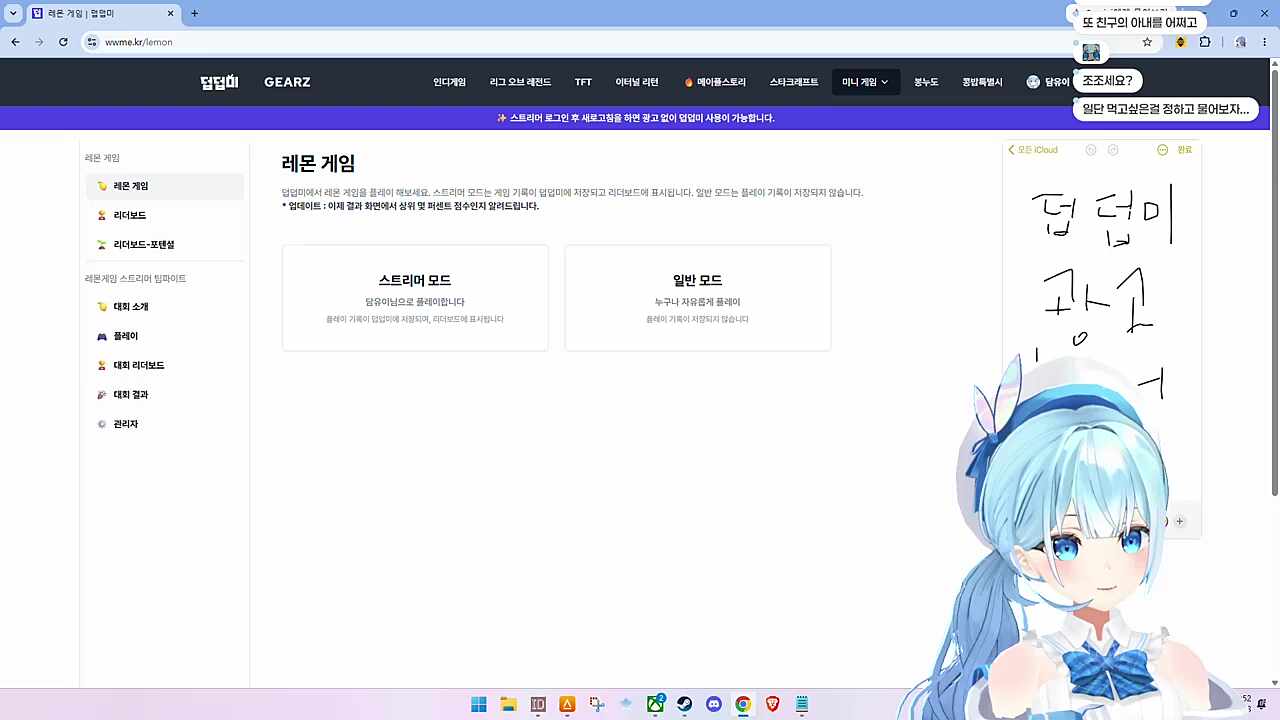Click the Steam icon in the taskbar
This screenshot has width=1280, height=720.
click(x=684, y=704)
